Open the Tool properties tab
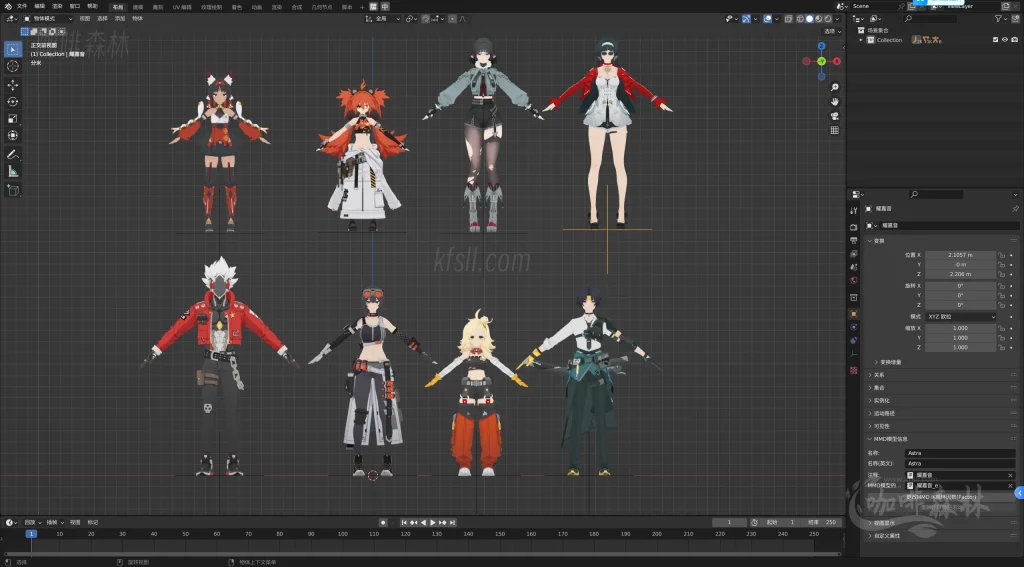1024x567 pixels. 854,211
